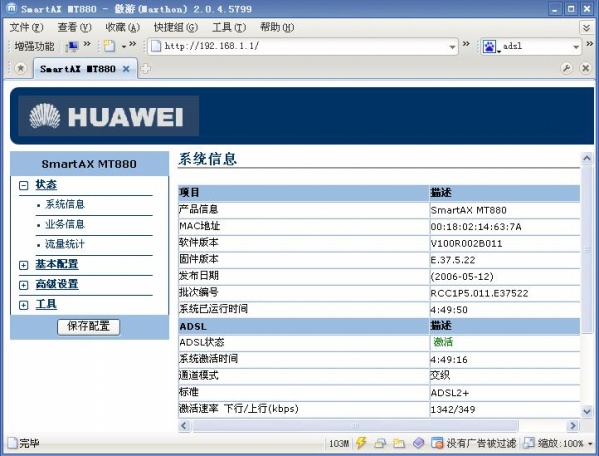Close the SmartAX MT880 tab
Image resolution: width=599 pixels, height=456 pixels.
point(126,69)
